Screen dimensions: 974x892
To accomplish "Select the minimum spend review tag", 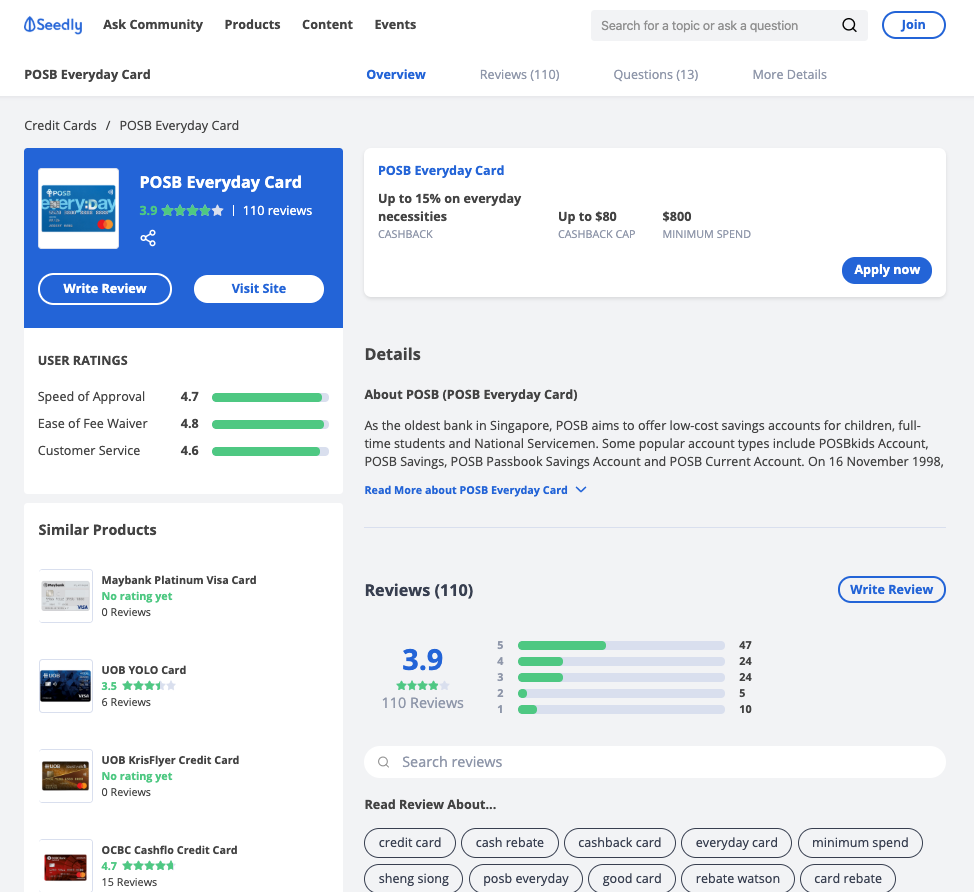I will point(860,843).
